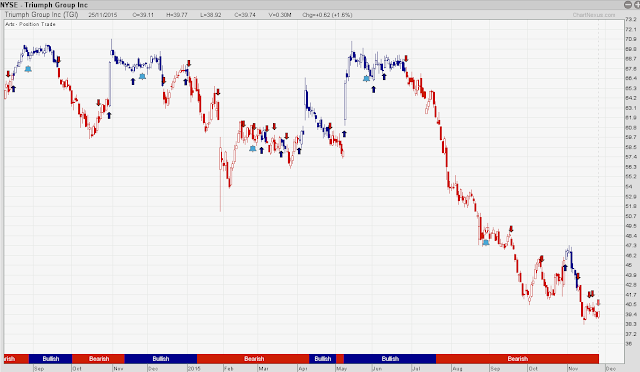The width and height of the screenshot is (640, 372).
Task: Click the blue bell icon near Mar 2015
Action: [x=253, y=149]
